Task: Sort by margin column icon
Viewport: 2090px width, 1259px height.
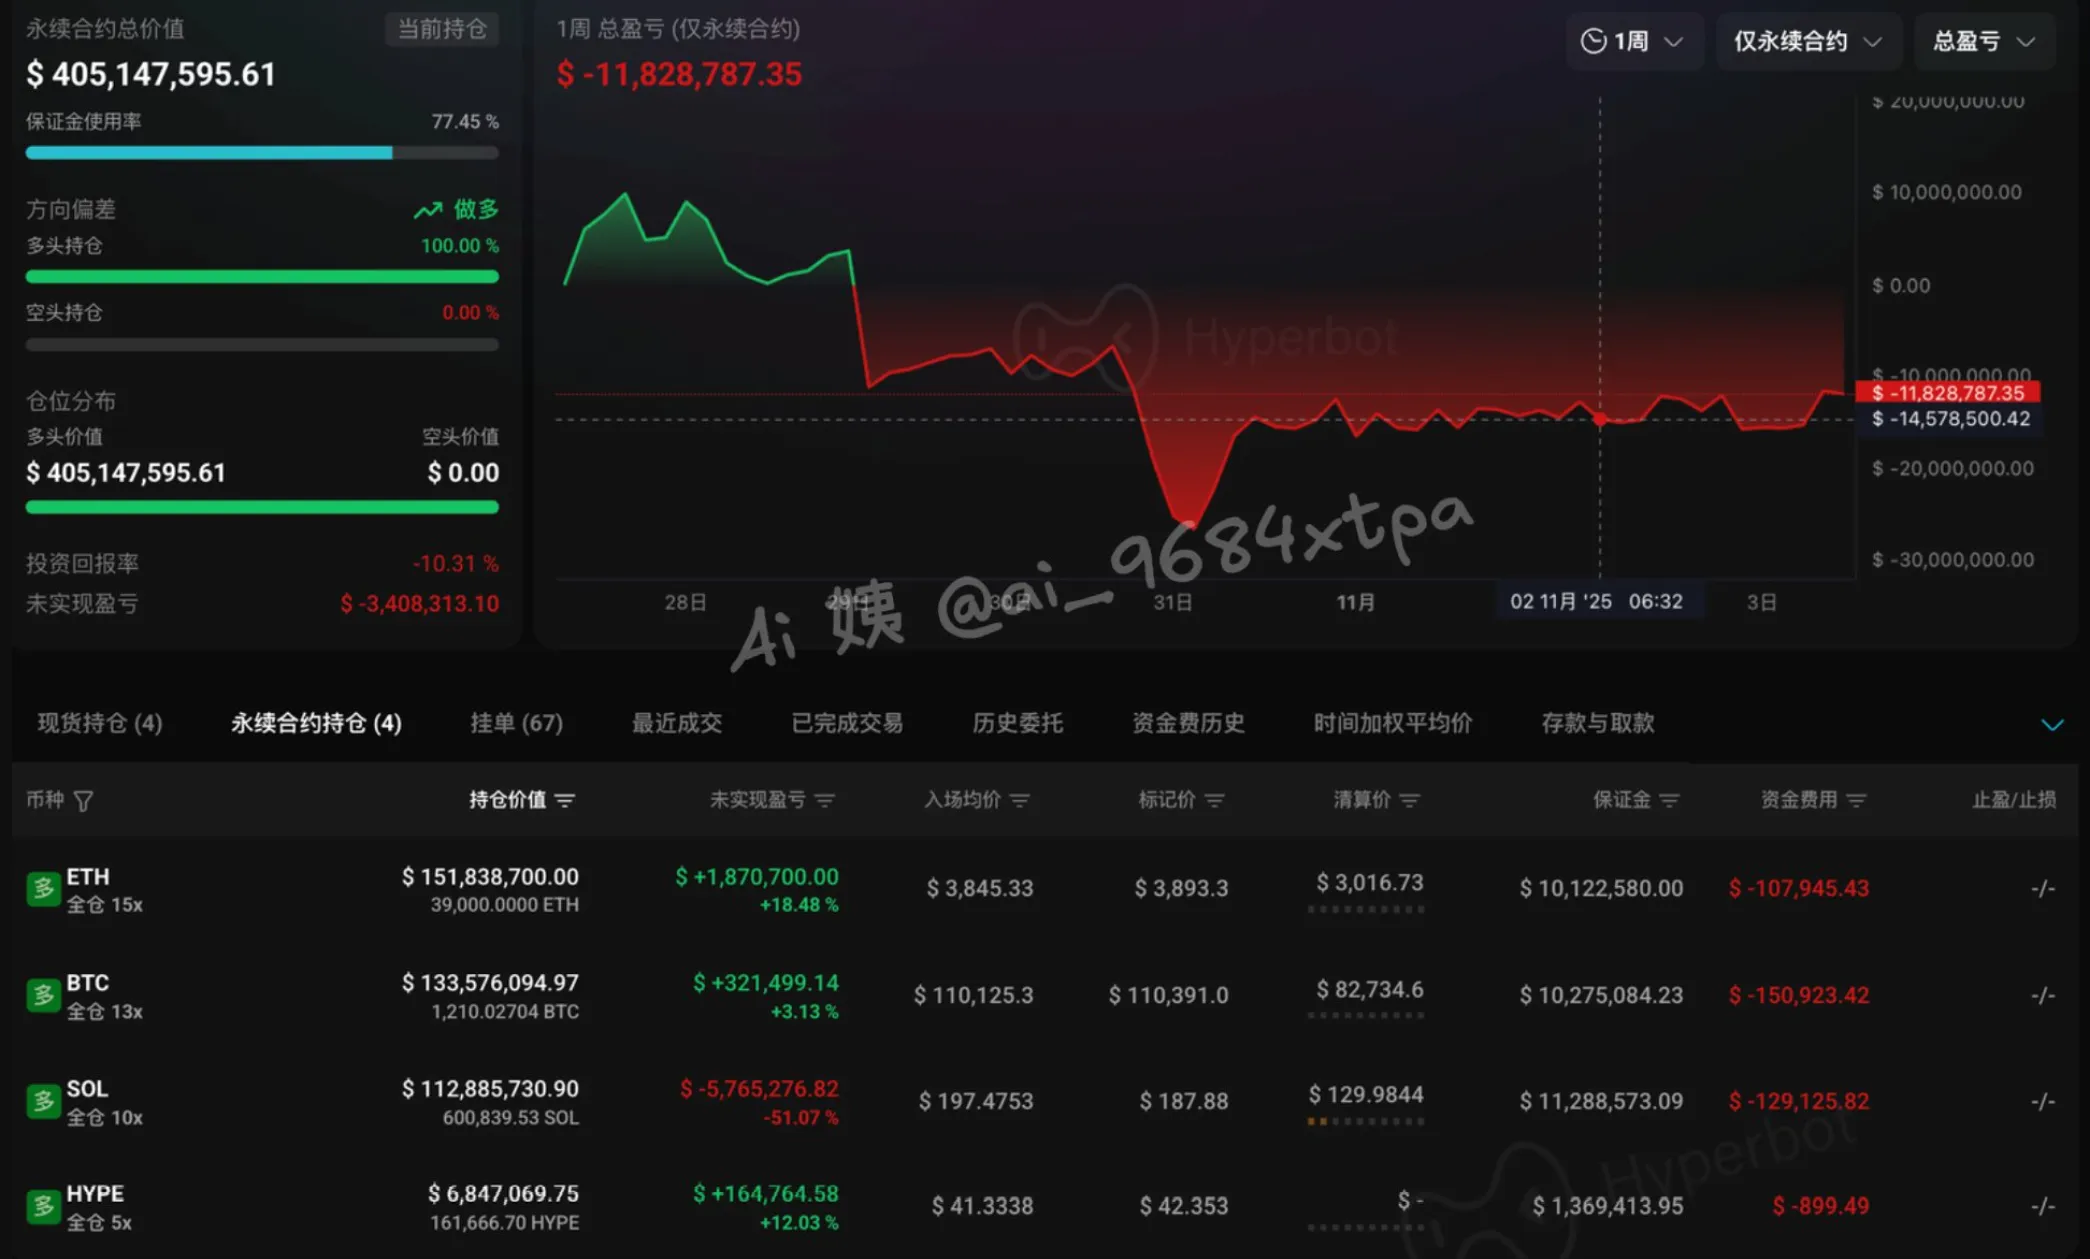Action: coord(1670,800)
